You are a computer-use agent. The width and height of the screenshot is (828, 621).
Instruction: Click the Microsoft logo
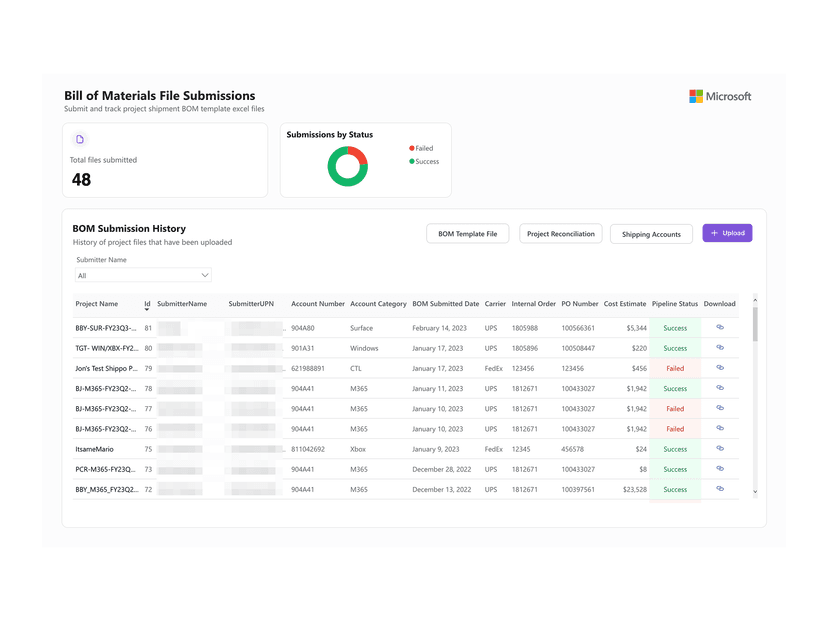click(x=720, y=96)
